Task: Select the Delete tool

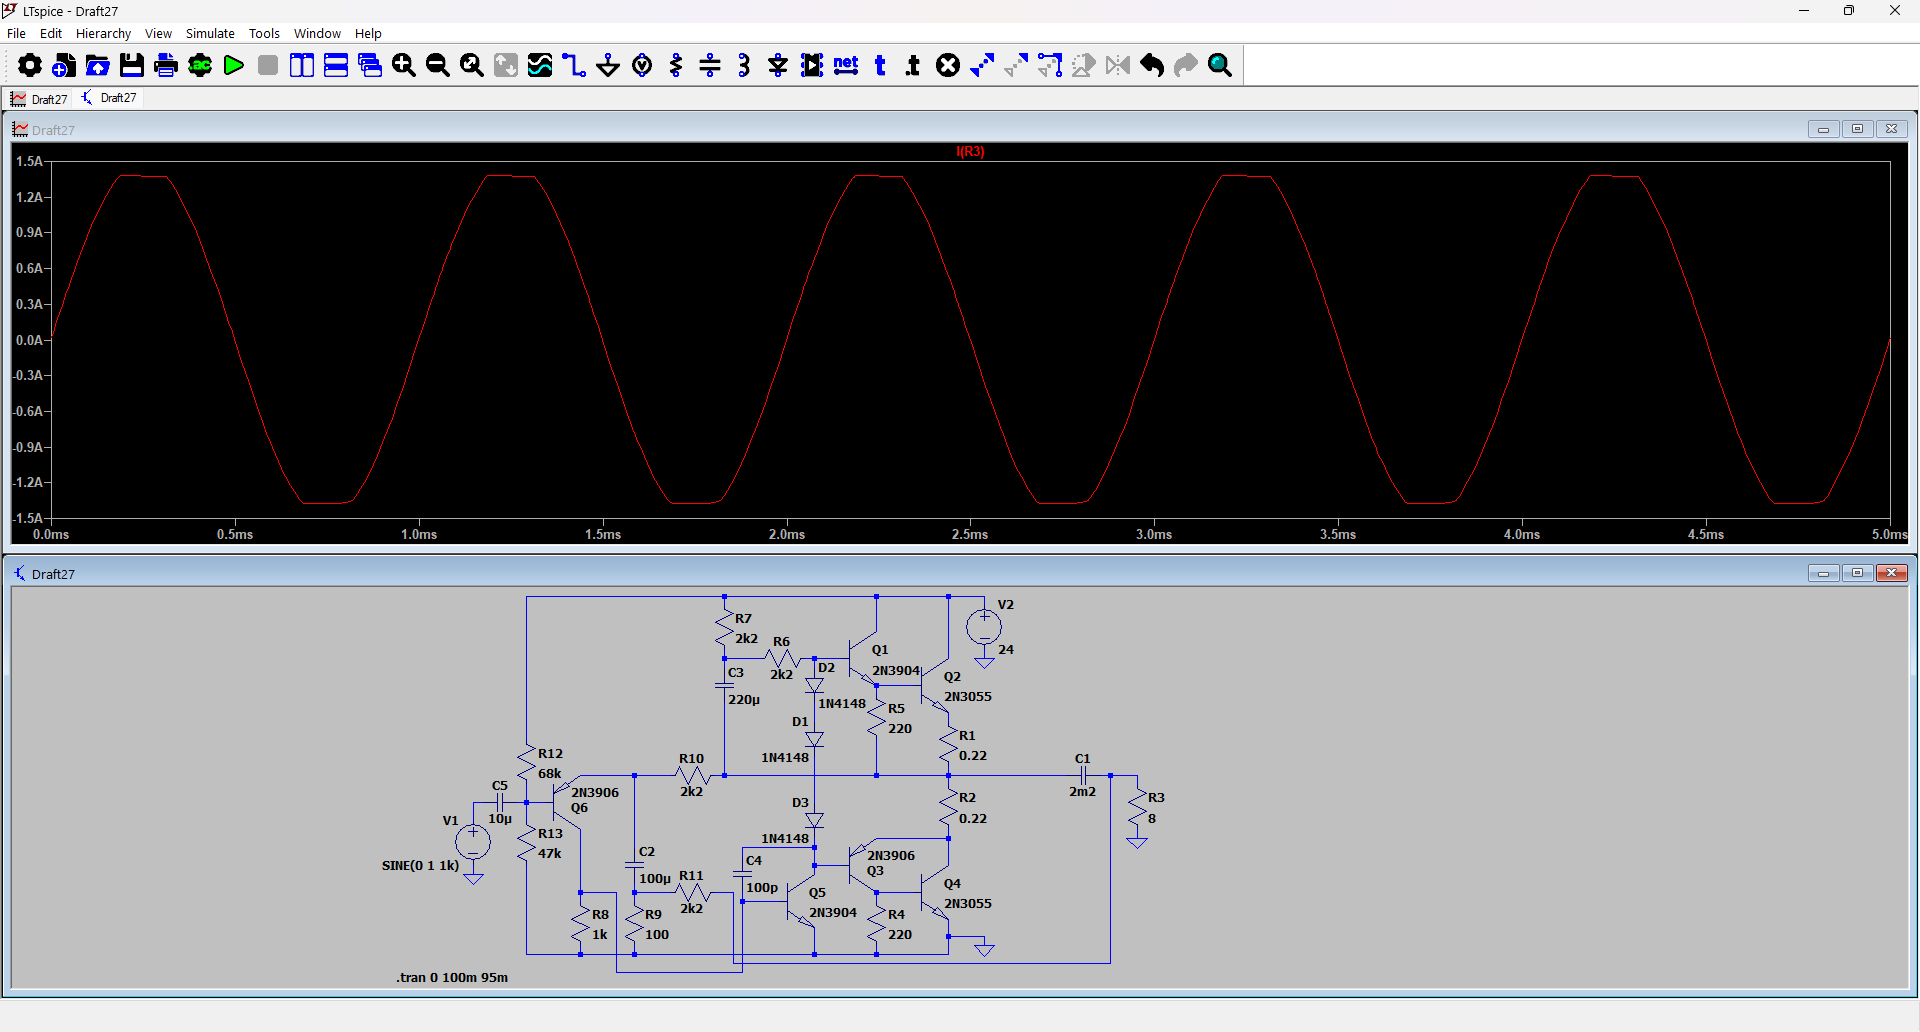Action: [x=948, y=66]
